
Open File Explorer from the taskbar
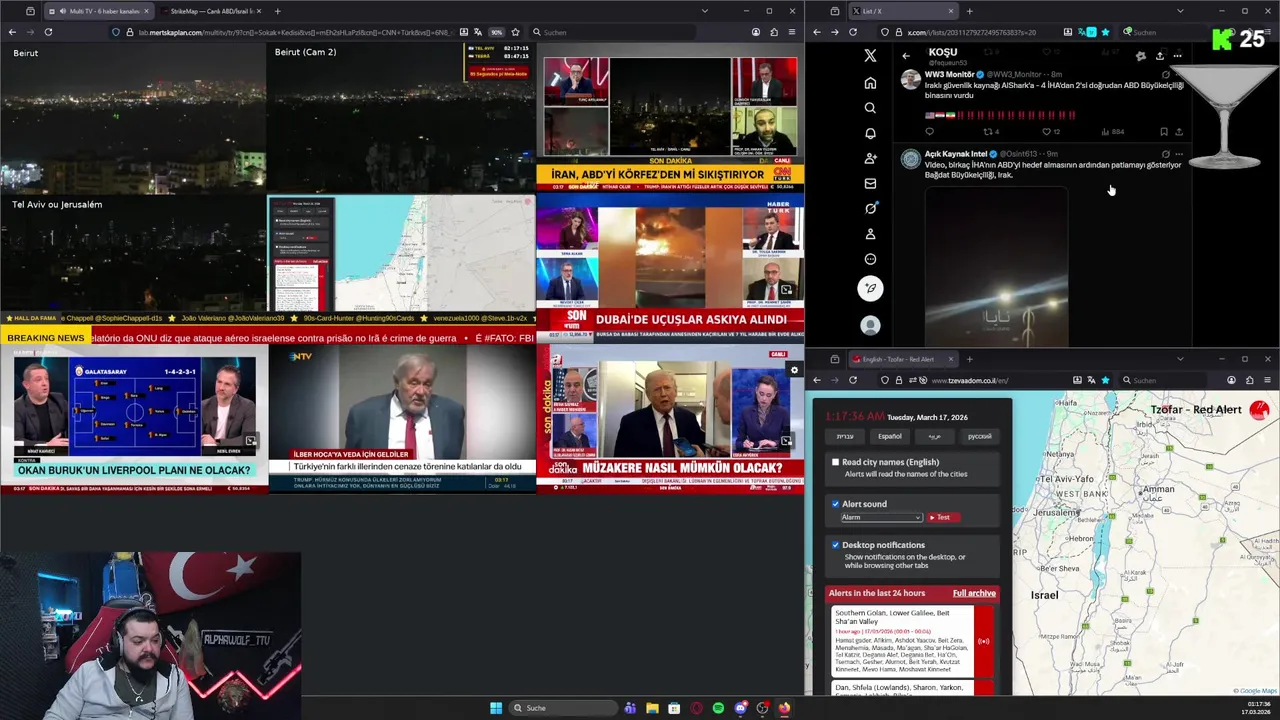652,708
